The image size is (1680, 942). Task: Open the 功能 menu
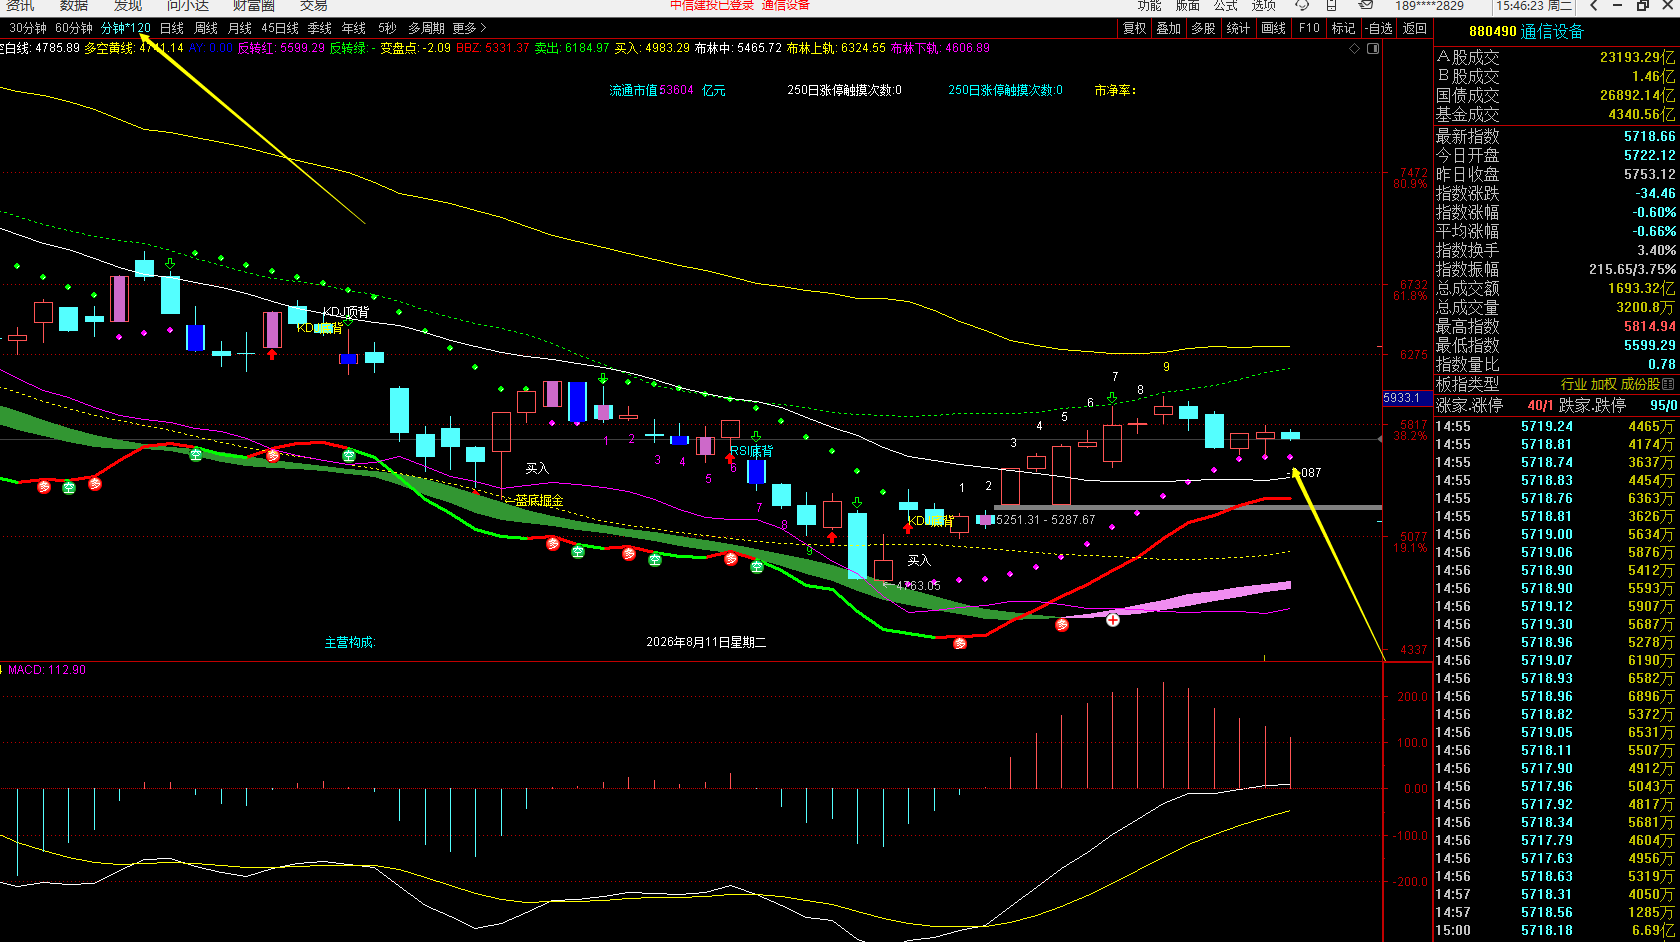tap(1150, 6)
